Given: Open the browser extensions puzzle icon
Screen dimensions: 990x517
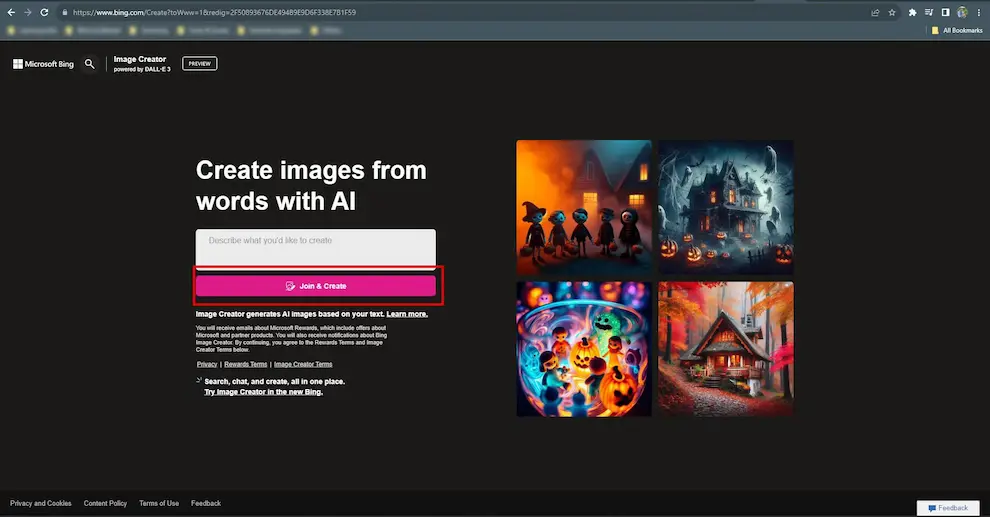Looking at the screenshot, I should [x=912, y=12].
